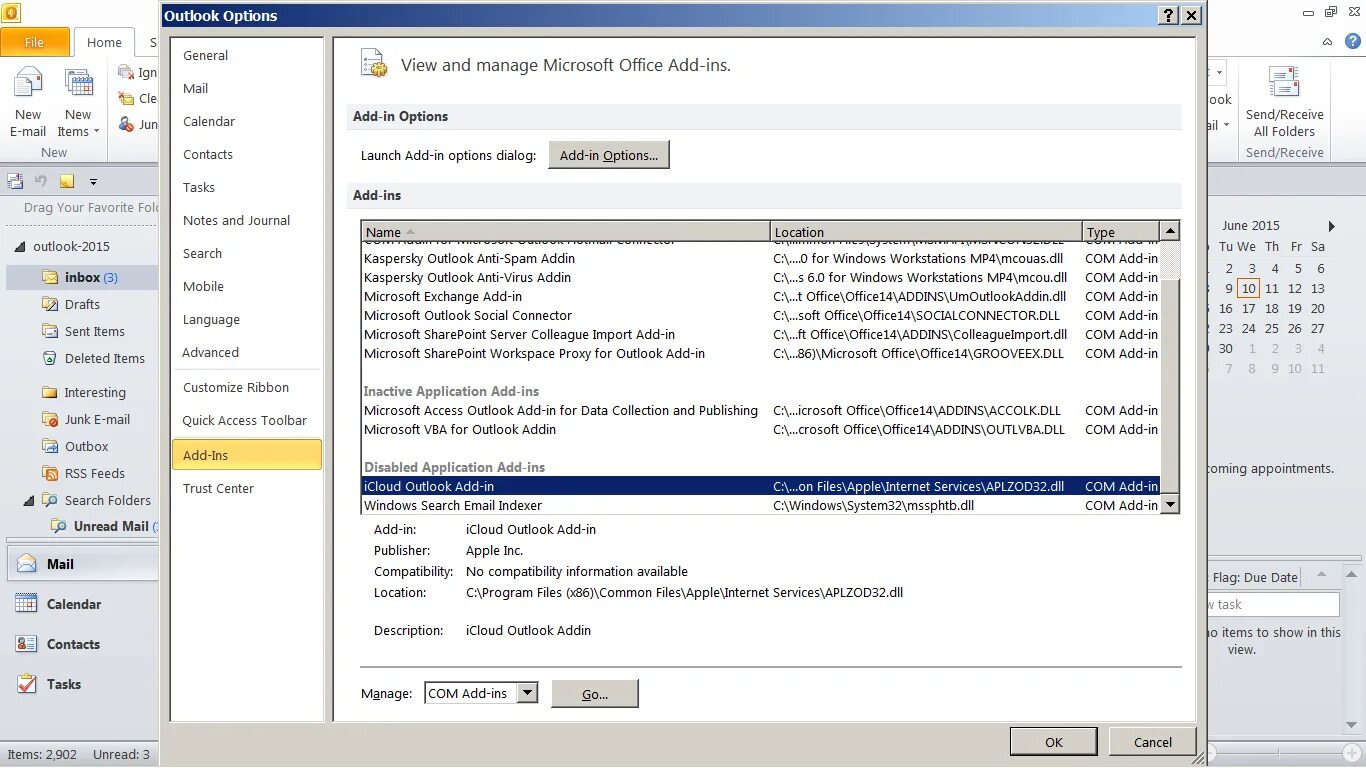Select the Microsoft Exchange Add-in row
The height and width of the screenshot is (768, 1366).
click(761, 296)
